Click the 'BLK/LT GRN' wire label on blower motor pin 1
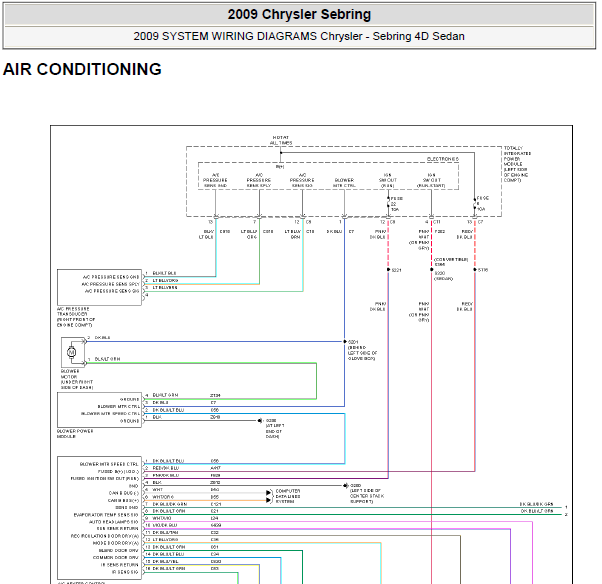 [107, 359]
